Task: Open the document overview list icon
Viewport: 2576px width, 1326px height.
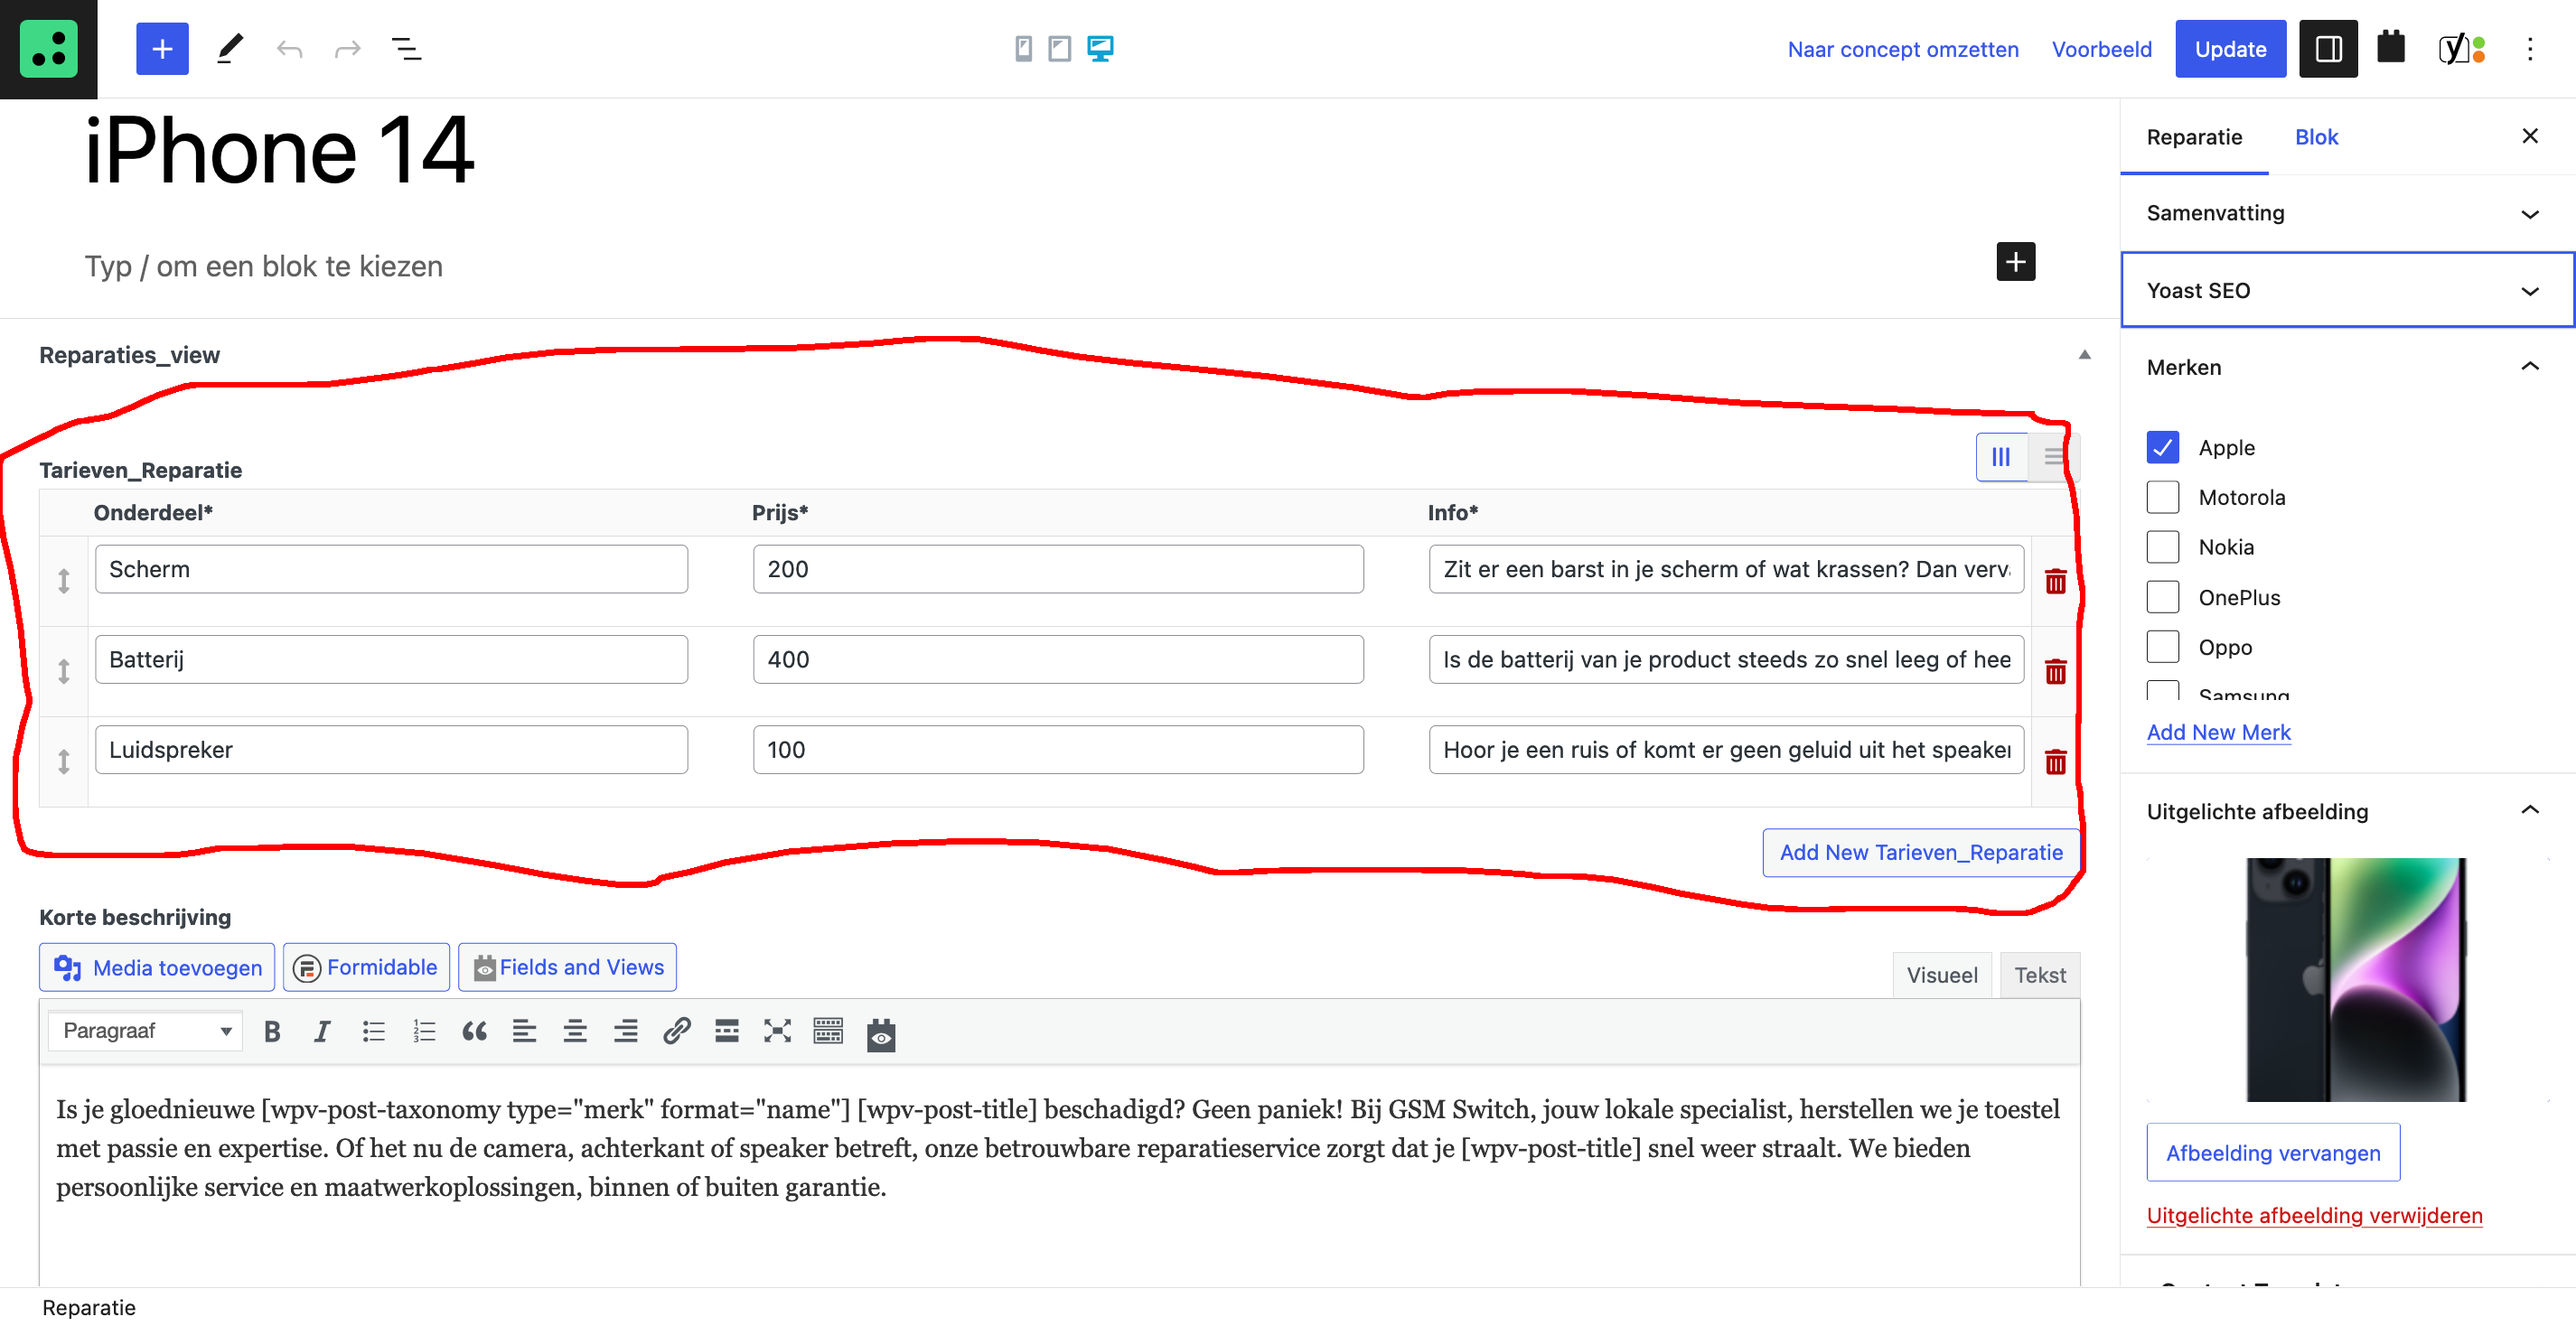Action: 406,48
